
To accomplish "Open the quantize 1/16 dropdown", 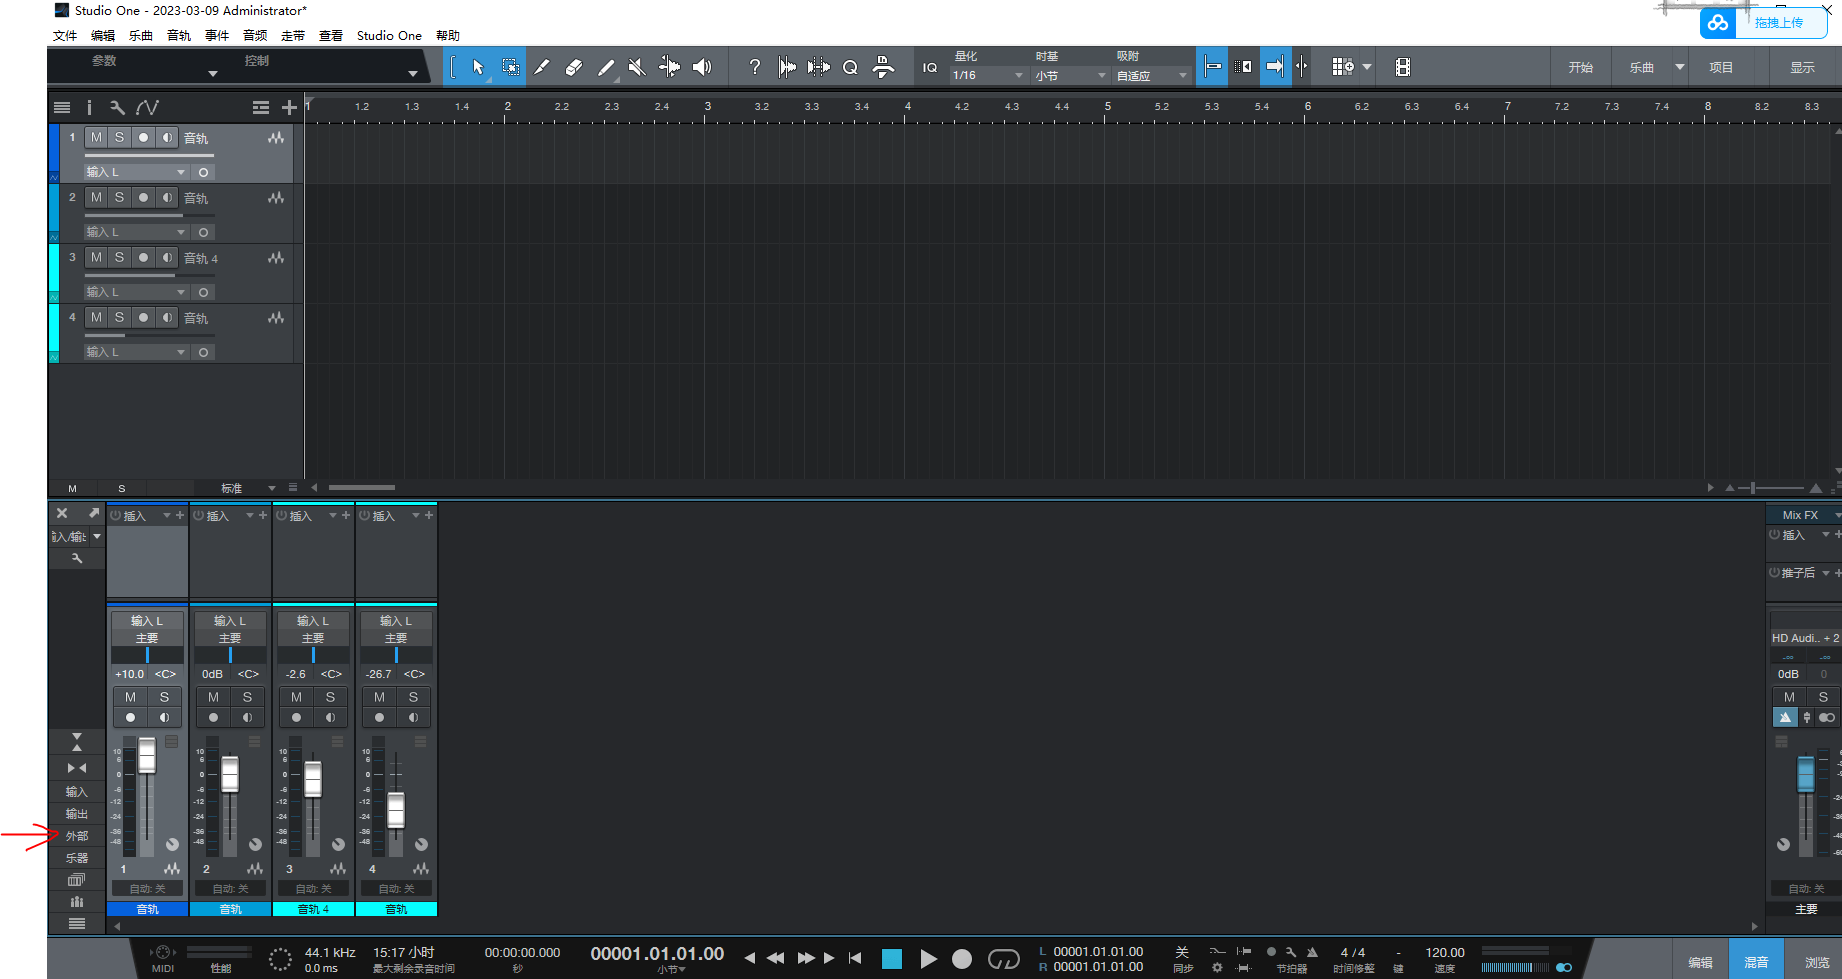I will 988,76.
